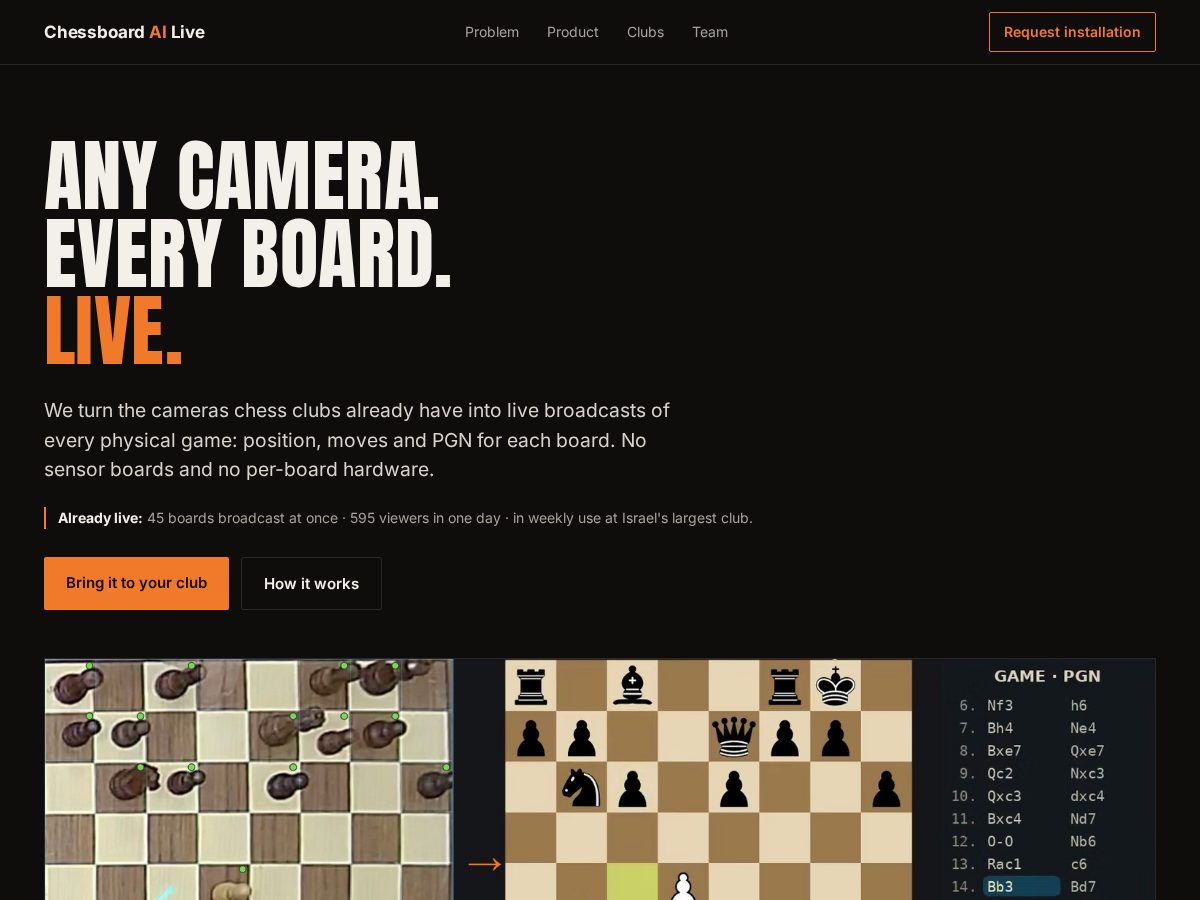Click the 'EVERY BOARD.' headline line

[248, 254]
